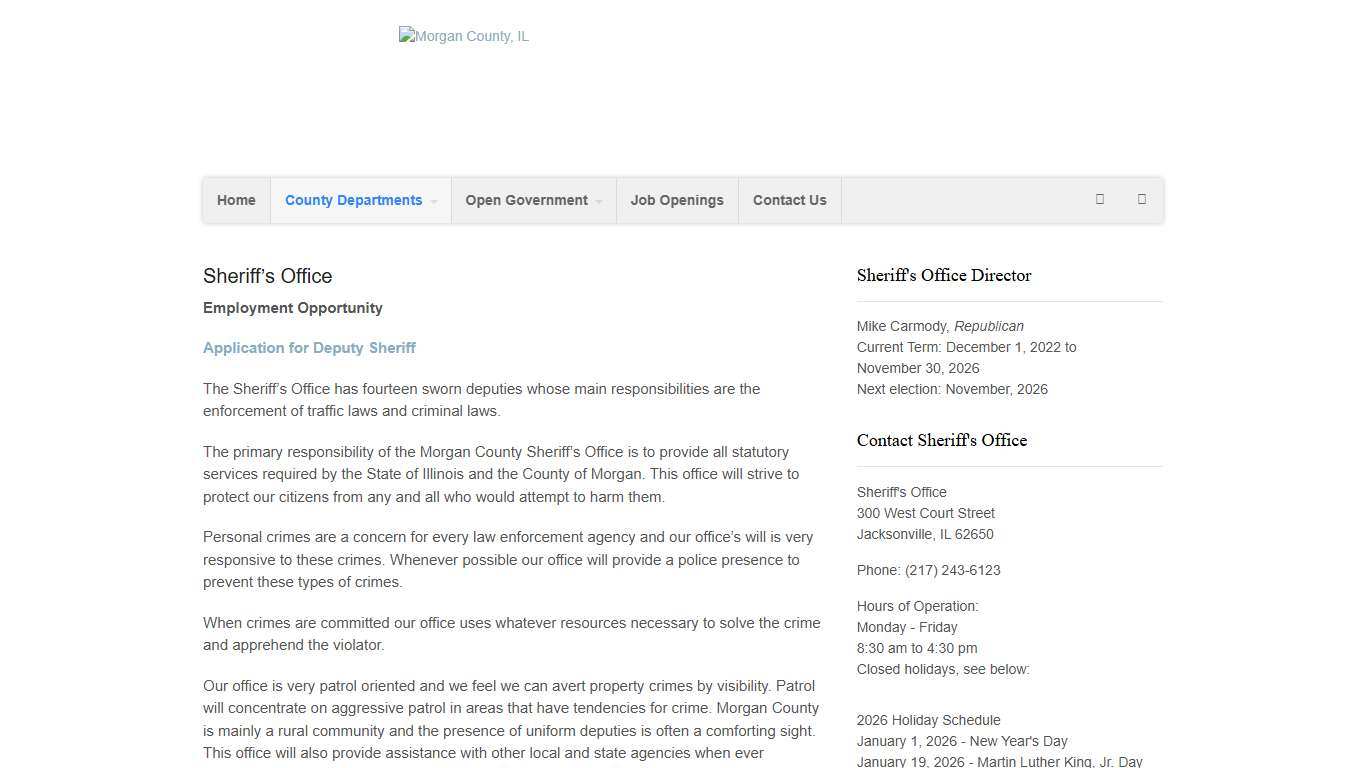Click the Contact Sheriff's Office sidebar heading
Screen dimensions: 1366x768
941,440
